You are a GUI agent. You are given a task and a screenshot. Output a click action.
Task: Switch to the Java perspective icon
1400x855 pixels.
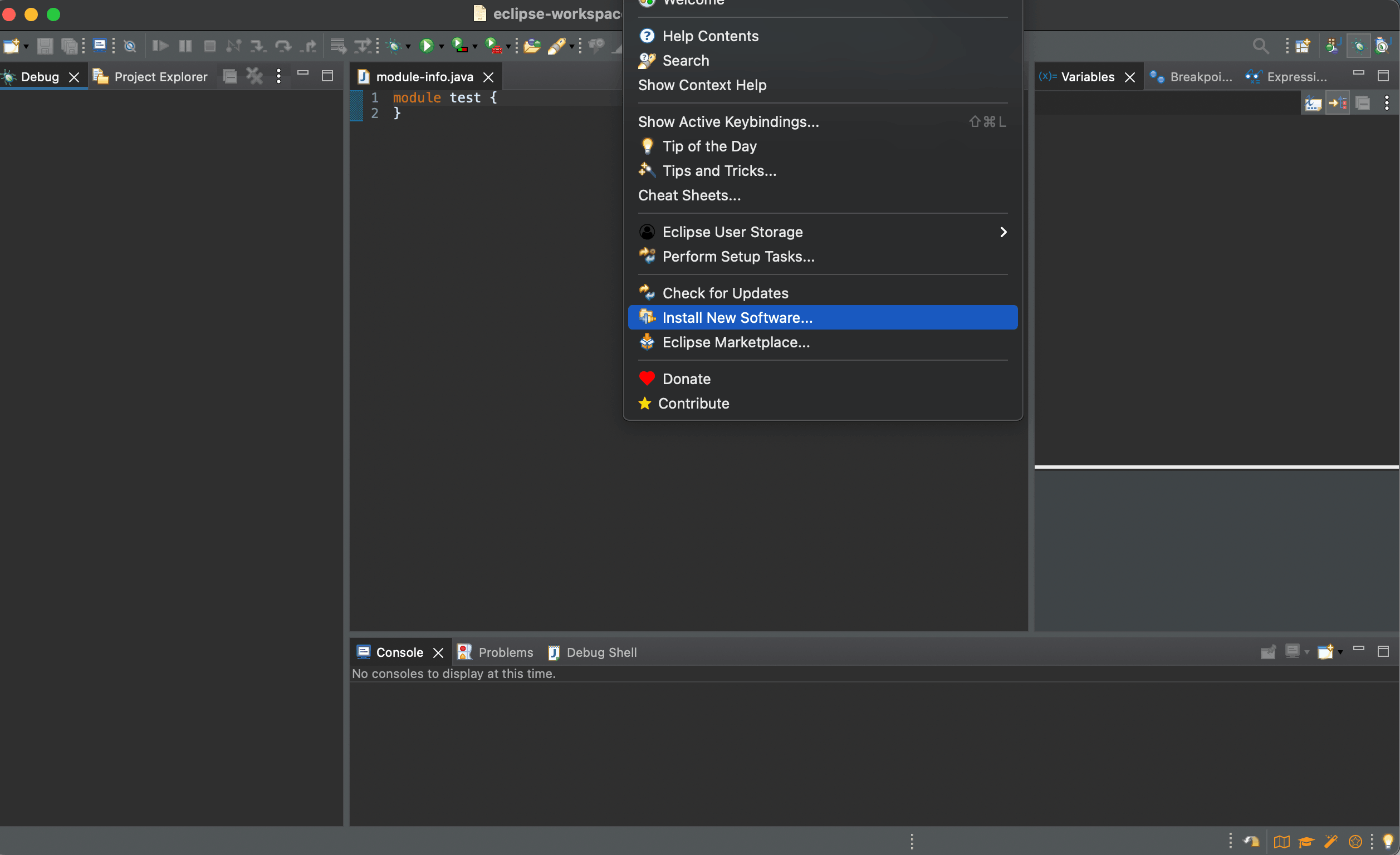click(1331, 46)
